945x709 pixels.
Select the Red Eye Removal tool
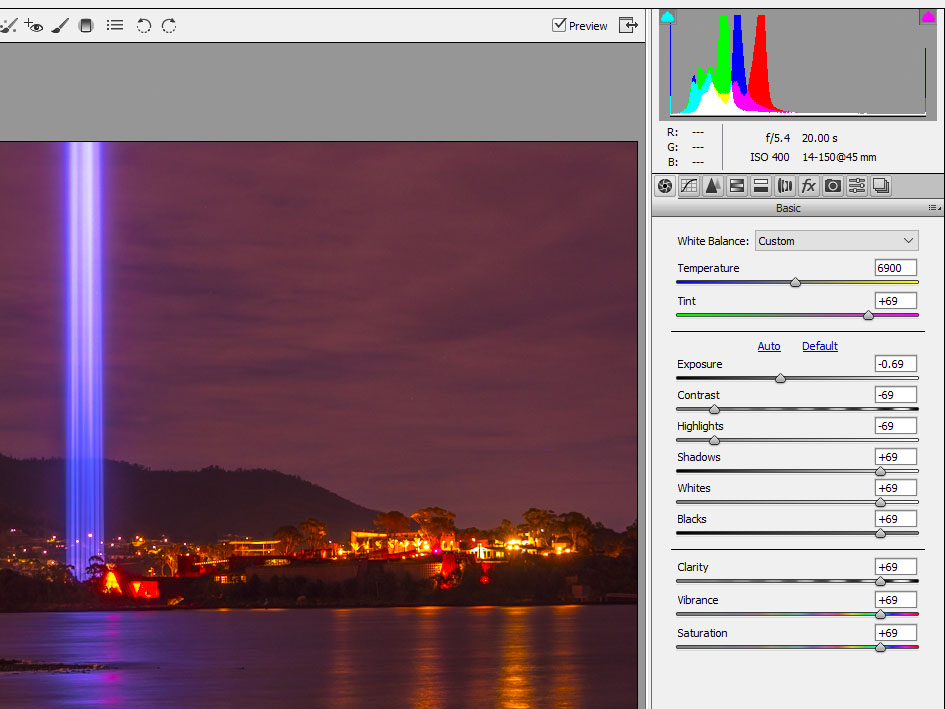coord(34,26)
